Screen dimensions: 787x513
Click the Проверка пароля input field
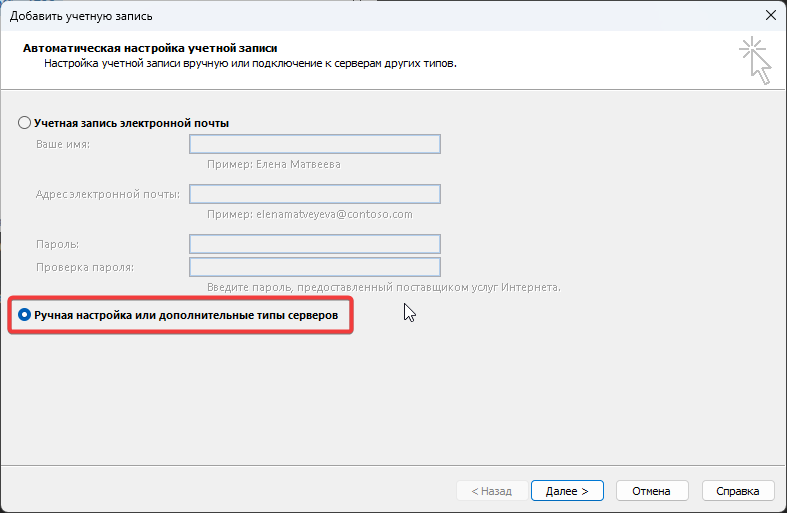(x=315, y=267)
